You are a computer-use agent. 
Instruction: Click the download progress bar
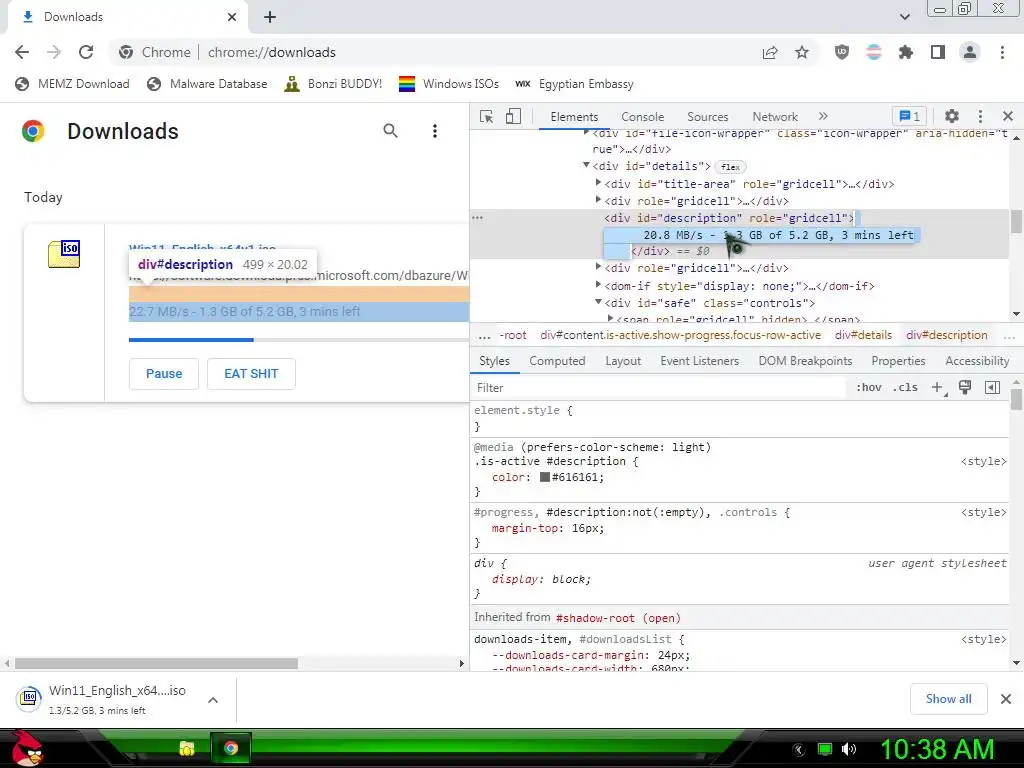click(x=299, y=340)
